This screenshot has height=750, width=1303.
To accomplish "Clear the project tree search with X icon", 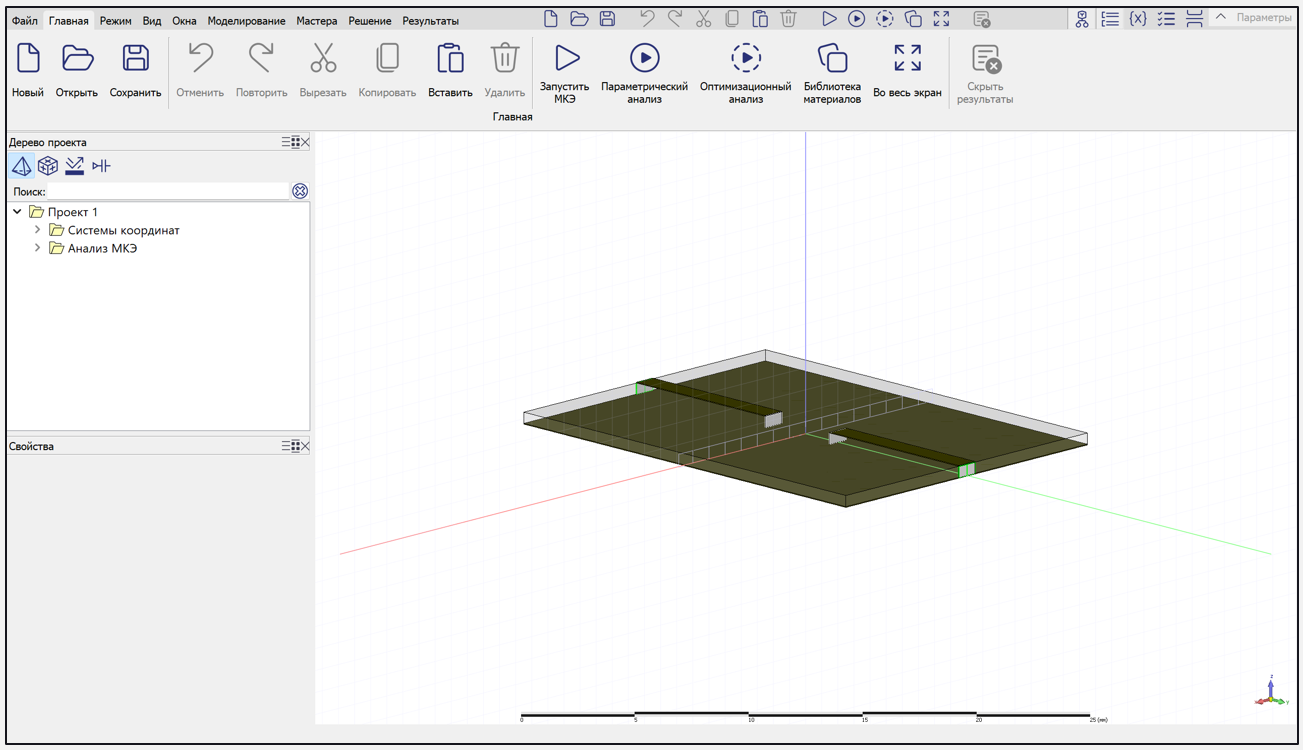I will coord(300,191).
